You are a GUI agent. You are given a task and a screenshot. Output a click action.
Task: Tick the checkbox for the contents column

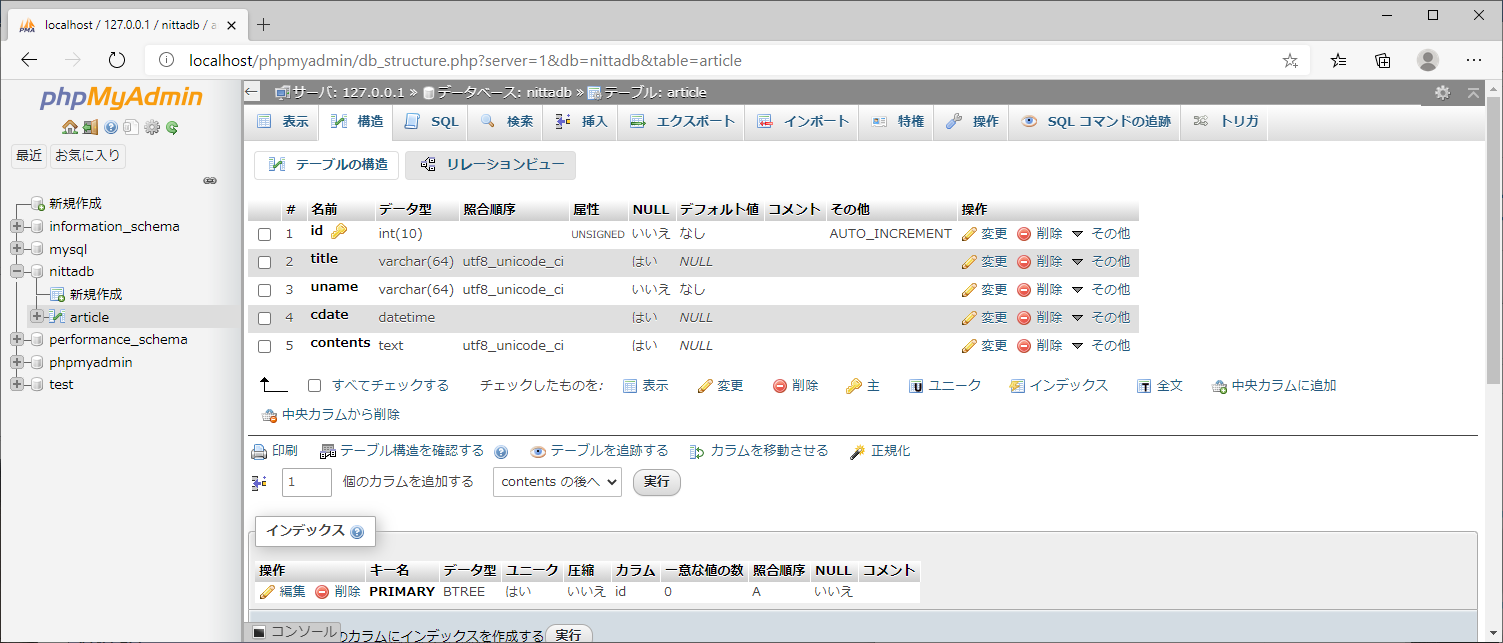click(265, 346)
